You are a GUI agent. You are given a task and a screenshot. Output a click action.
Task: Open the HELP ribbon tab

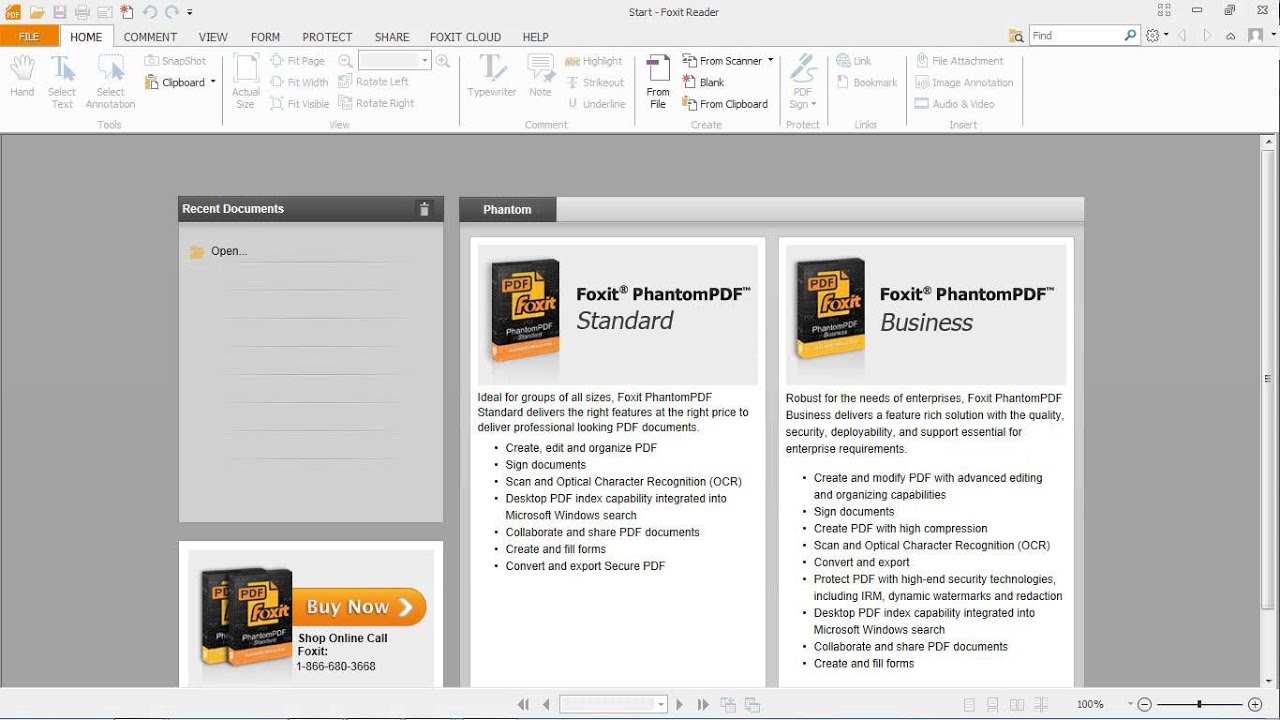(x=535, y=37)
